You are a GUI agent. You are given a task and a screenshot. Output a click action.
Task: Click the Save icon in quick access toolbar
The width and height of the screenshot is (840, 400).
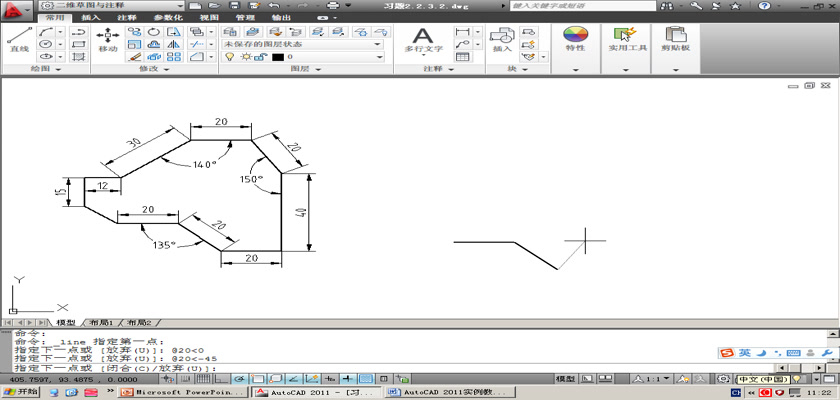coord(234,5)
